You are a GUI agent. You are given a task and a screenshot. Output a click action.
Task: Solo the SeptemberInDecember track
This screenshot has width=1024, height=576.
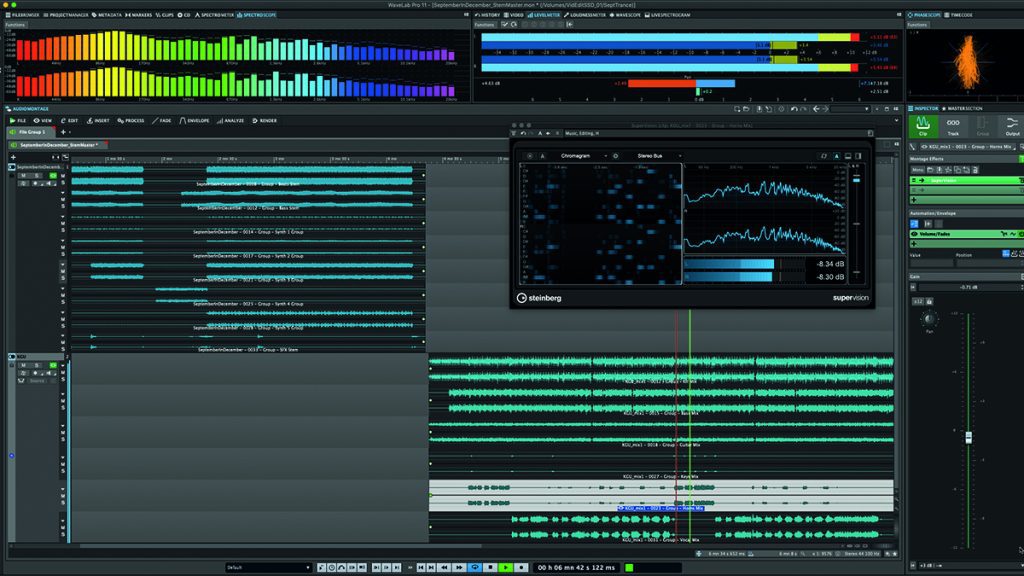(x=35, y=176)
